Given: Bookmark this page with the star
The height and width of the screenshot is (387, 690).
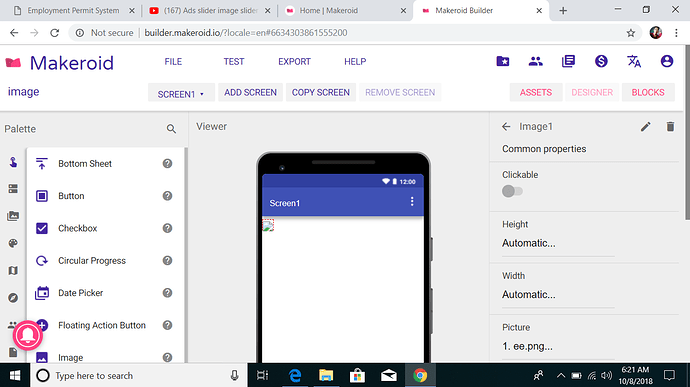Looking at the screenshot, I should click(631, 33).
